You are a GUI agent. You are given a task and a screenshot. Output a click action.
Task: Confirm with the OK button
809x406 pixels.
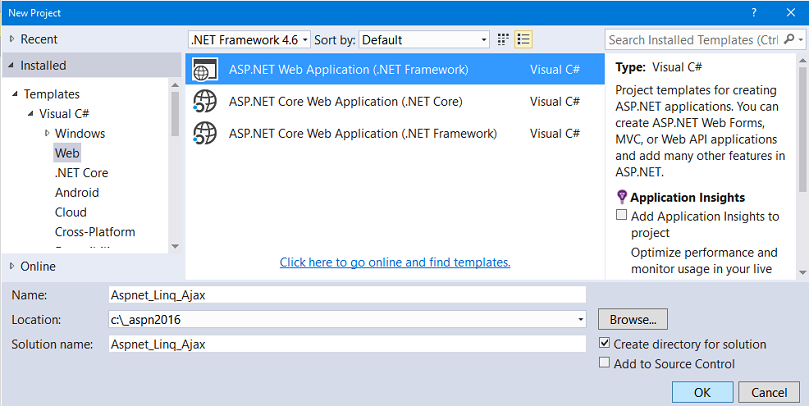point(702,393)
